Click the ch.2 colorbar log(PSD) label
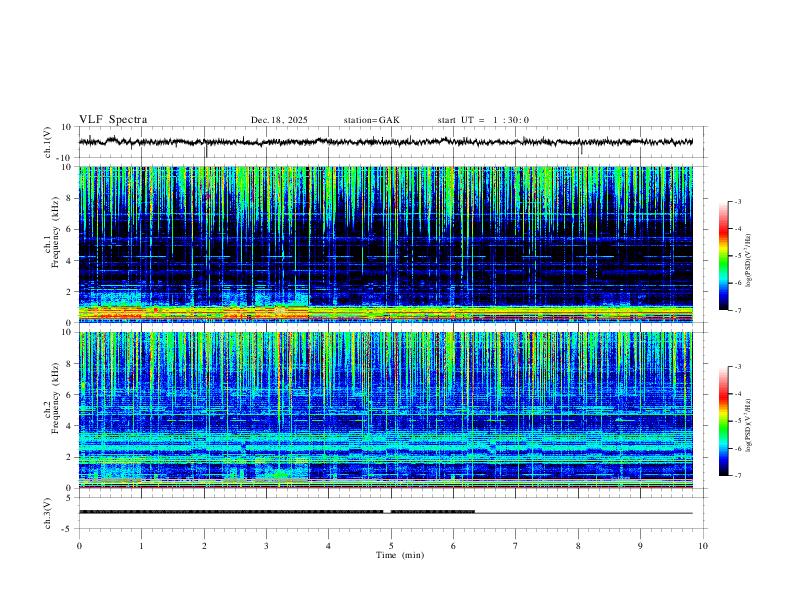 pos(749,426)
